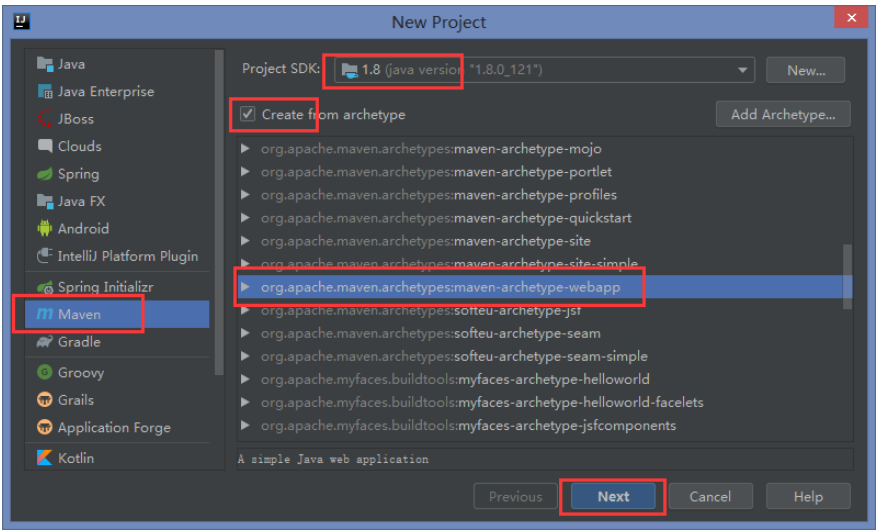Image resolution: width=882 pixels, height=532 pixels.
Task: Select Java Enterprise project type
Action: (106, 91)
